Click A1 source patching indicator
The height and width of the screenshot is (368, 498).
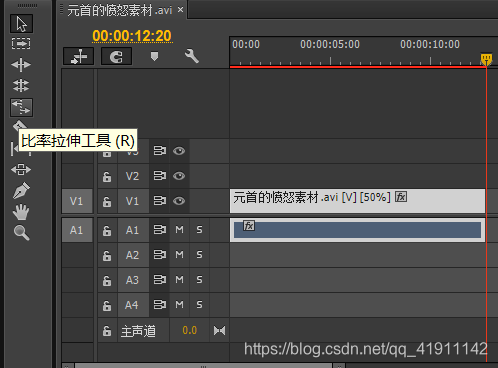coord(77,230)
